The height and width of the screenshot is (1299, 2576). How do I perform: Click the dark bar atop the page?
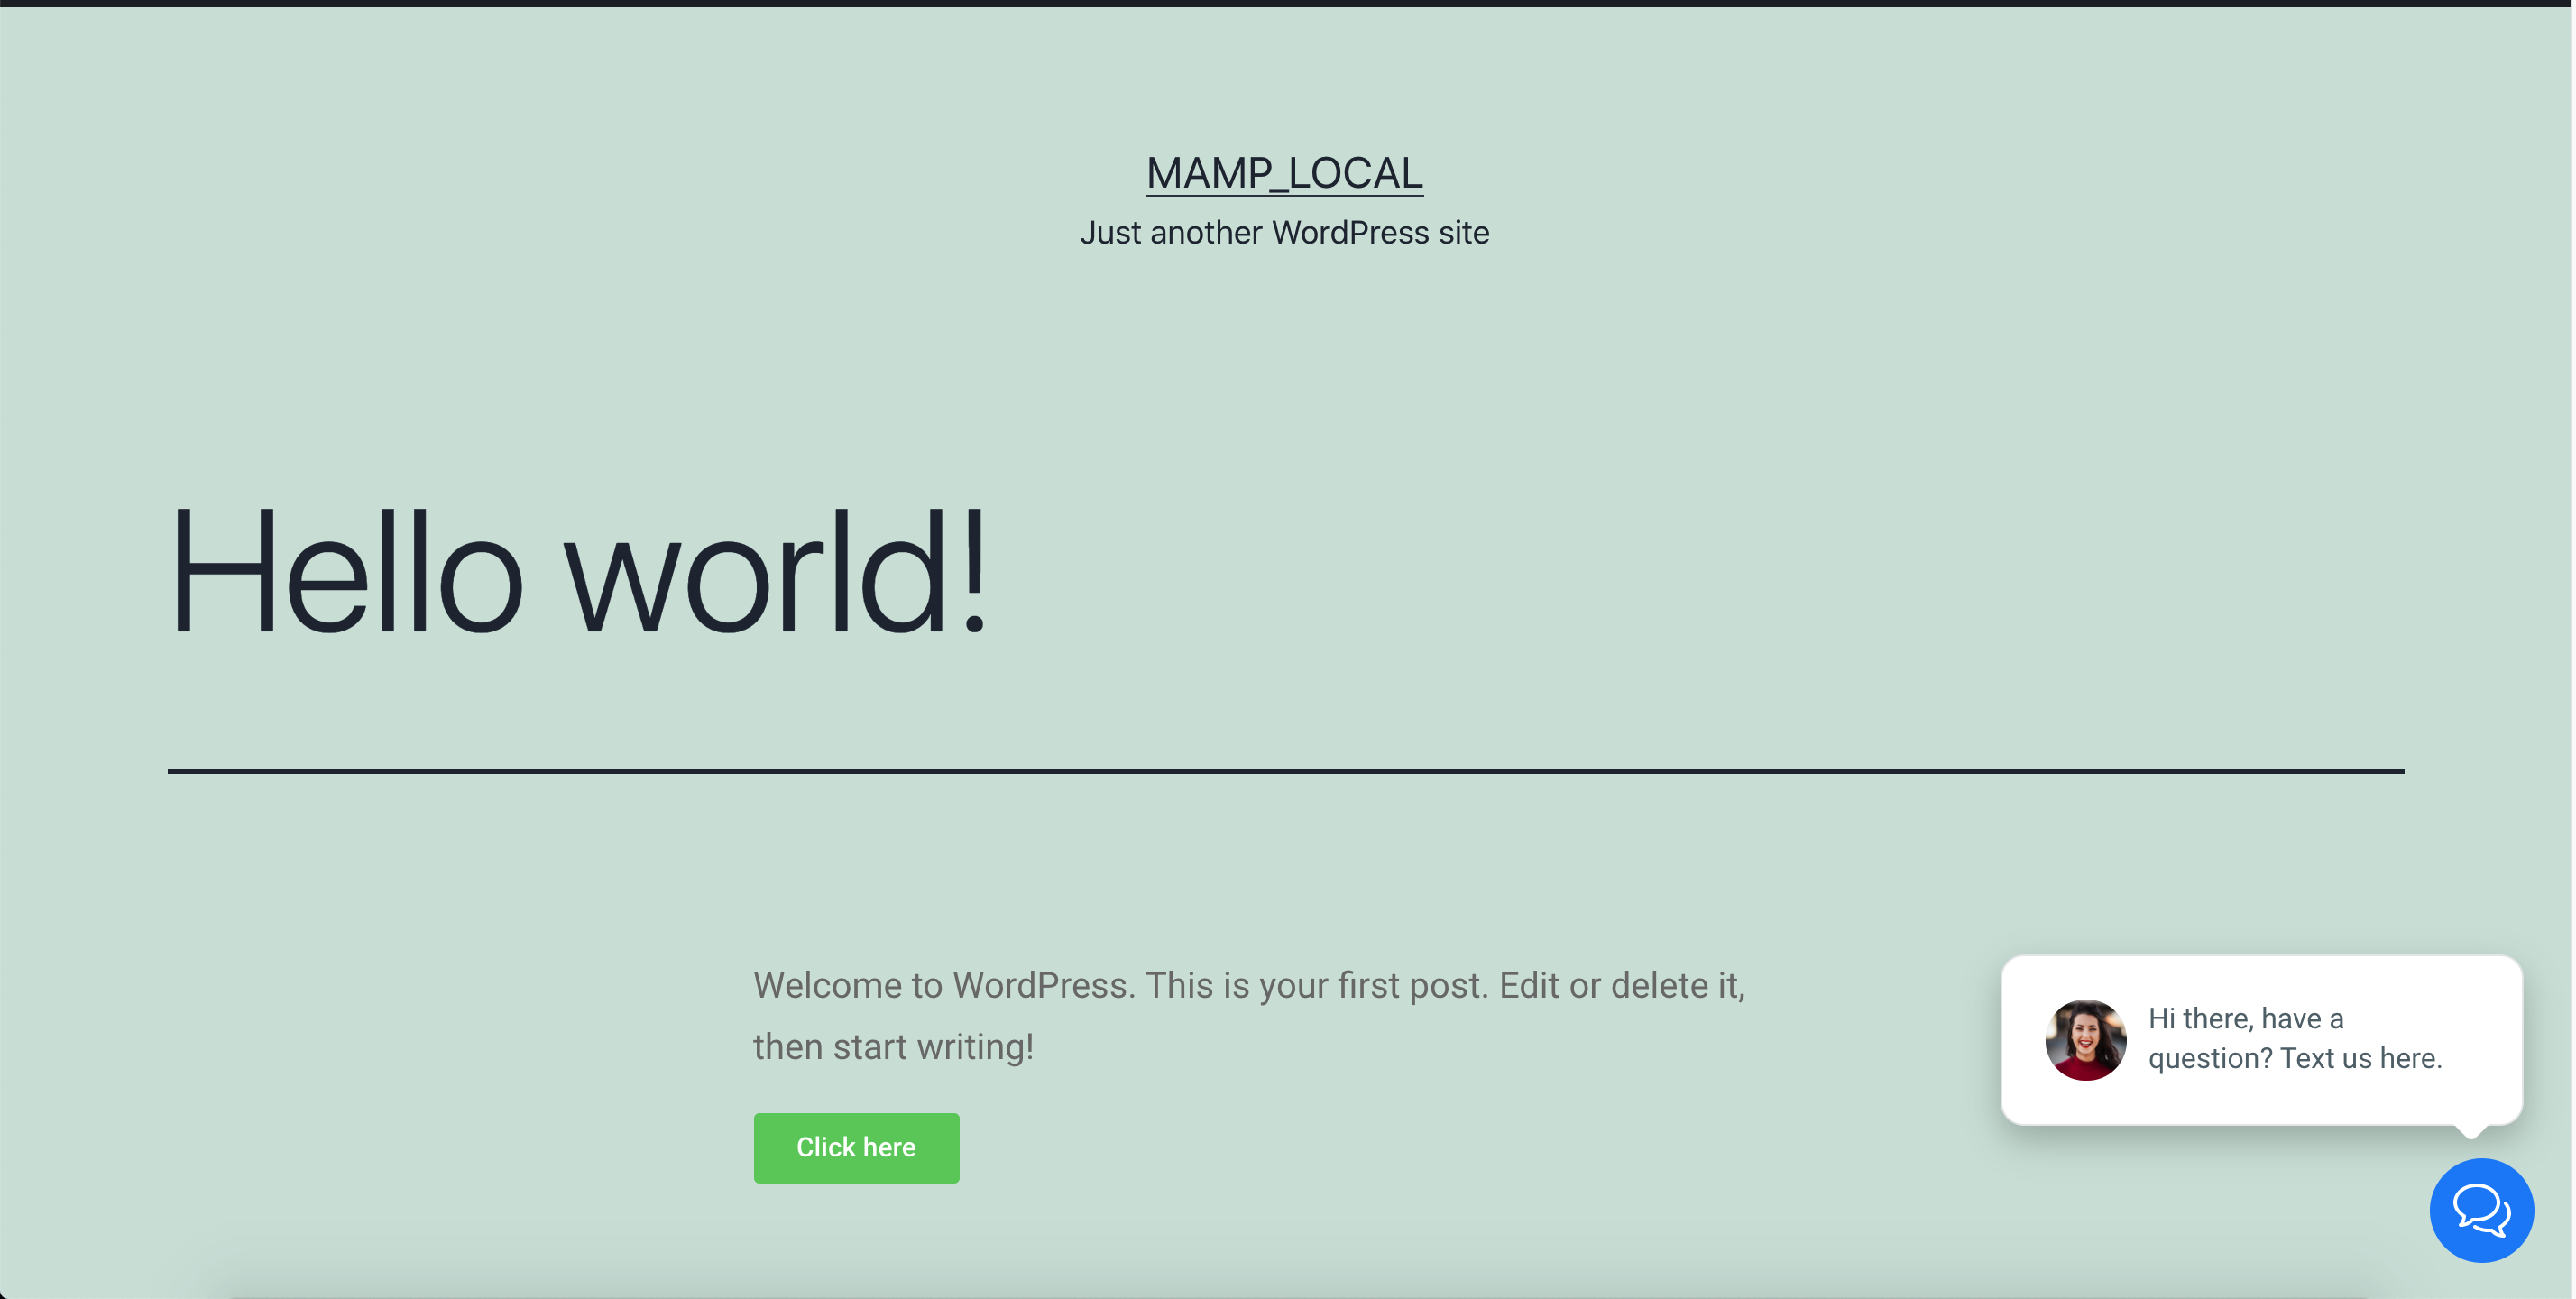click(x=1285, y=3)
